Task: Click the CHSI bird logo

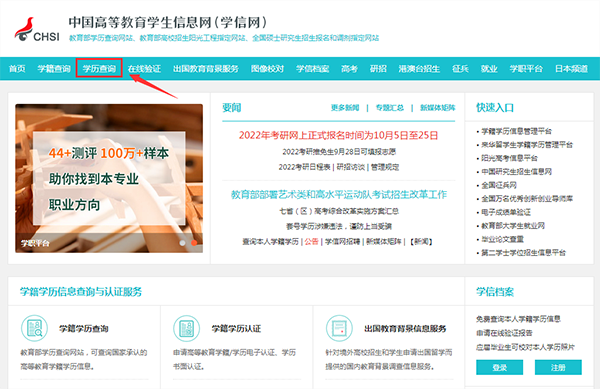Action: pyautogui.click(x=37, y=29)
